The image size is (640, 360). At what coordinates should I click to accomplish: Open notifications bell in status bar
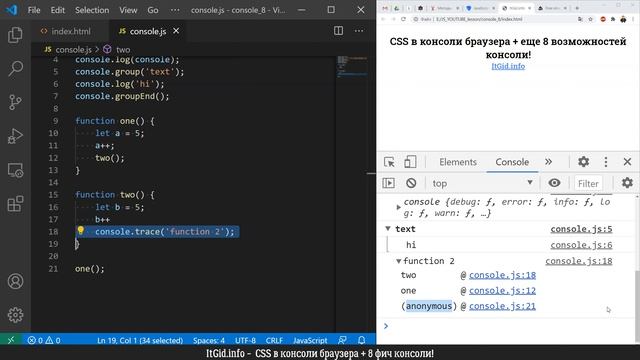click(361, 340)
